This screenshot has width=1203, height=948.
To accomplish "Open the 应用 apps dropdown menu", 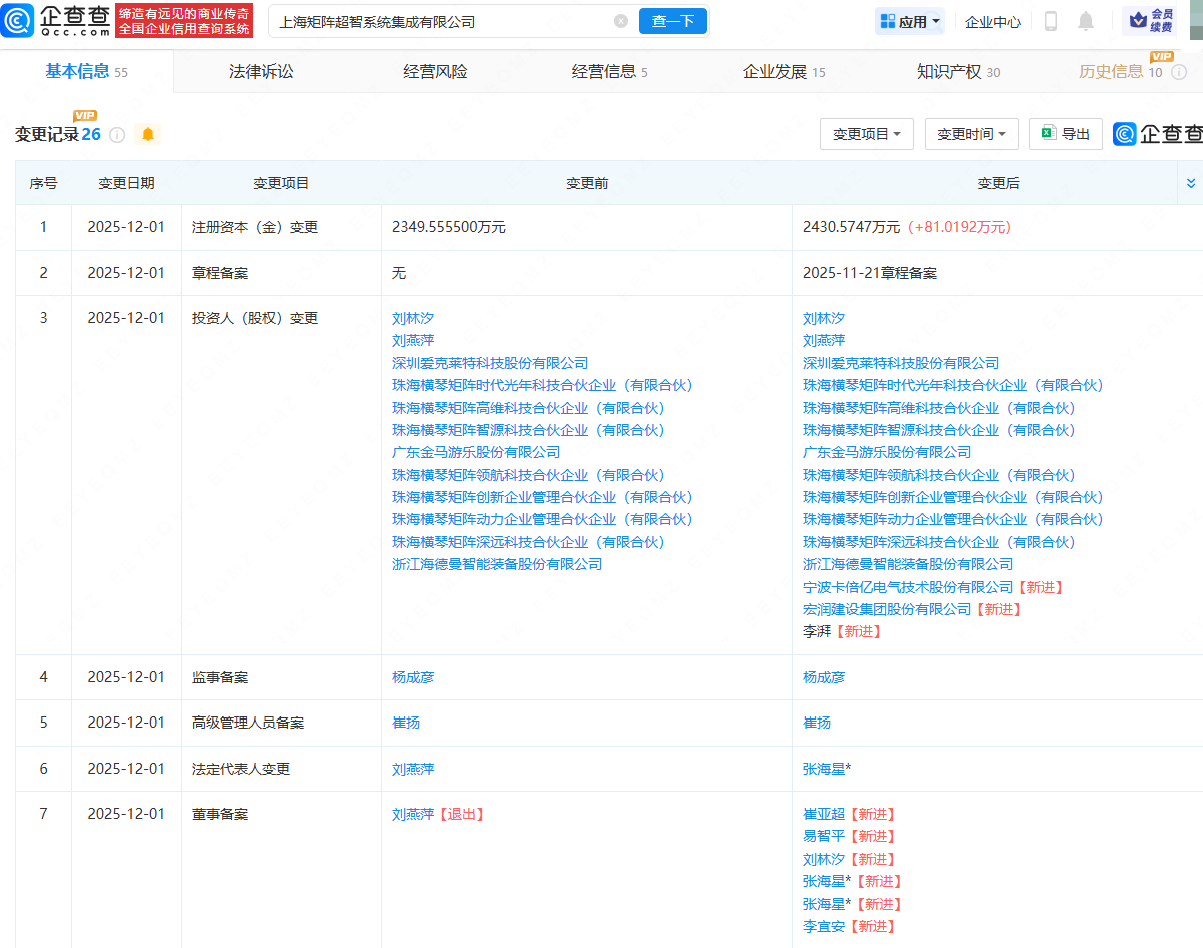I will pos(909,21).
